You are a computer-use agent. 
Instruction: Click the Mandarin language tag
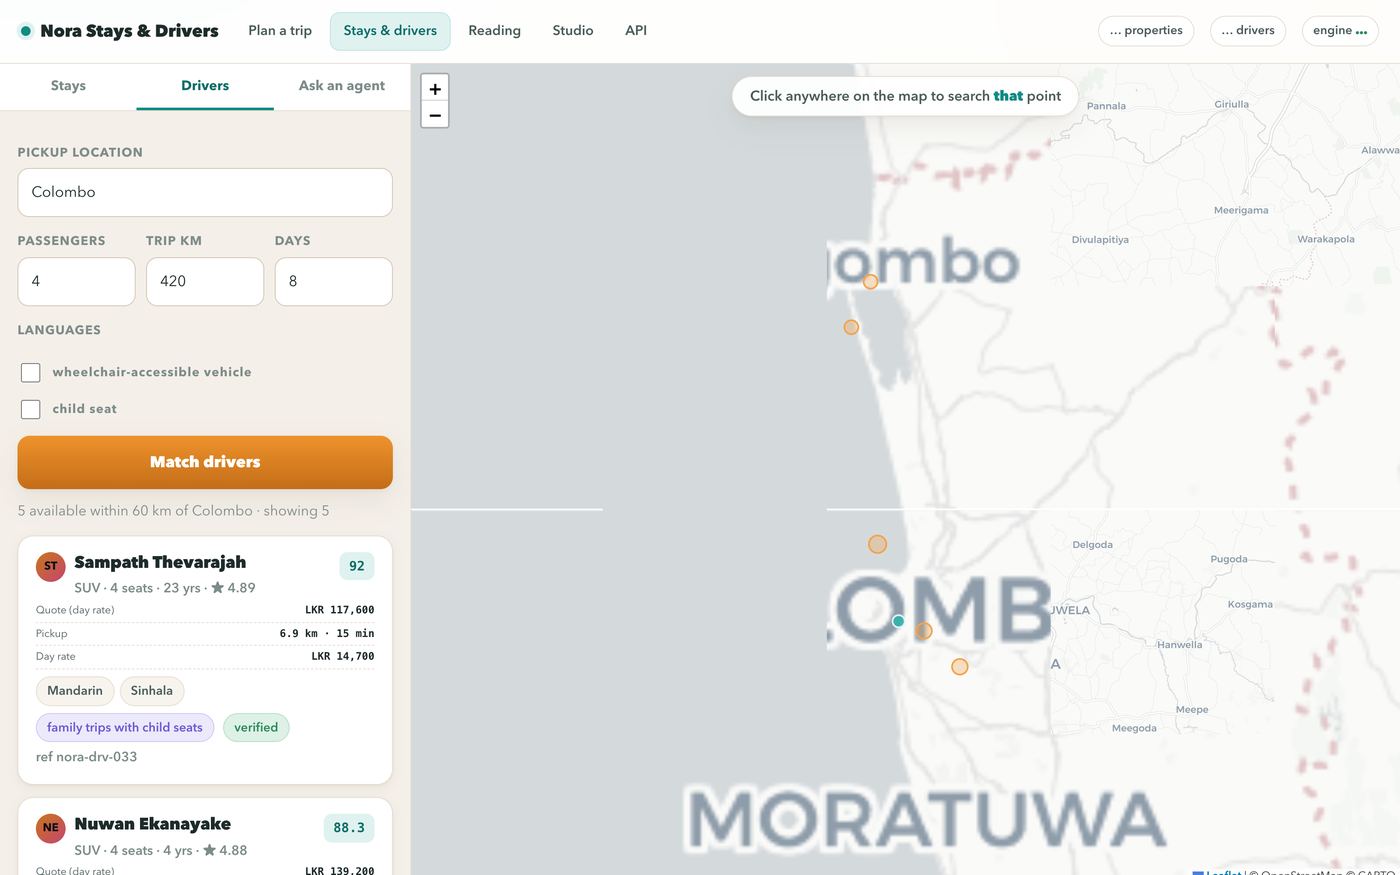75,691
